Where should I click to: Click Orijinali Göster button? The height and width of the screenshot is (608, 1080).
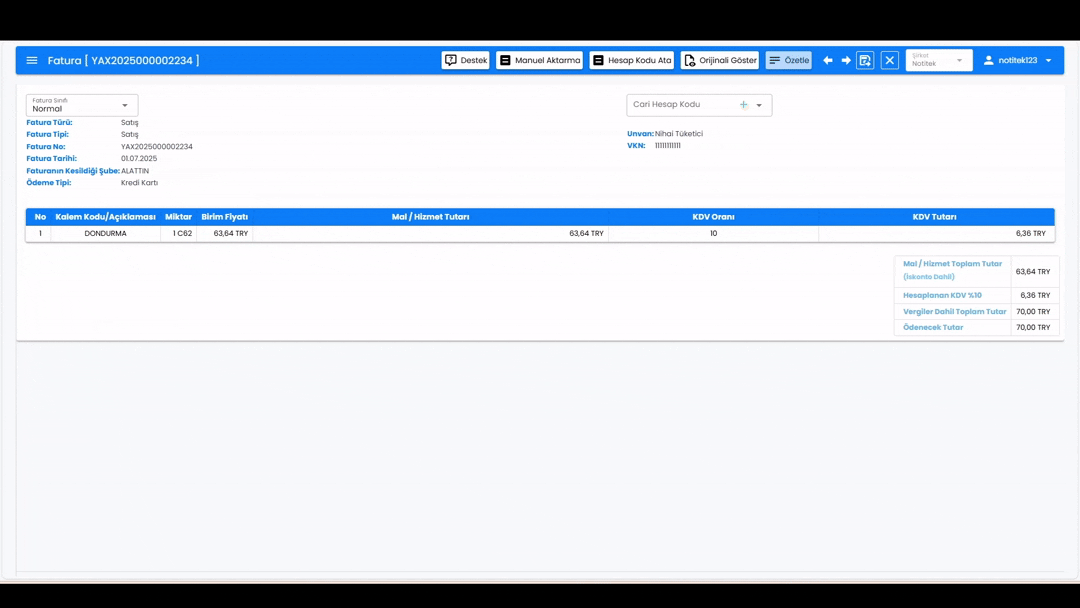719,60
